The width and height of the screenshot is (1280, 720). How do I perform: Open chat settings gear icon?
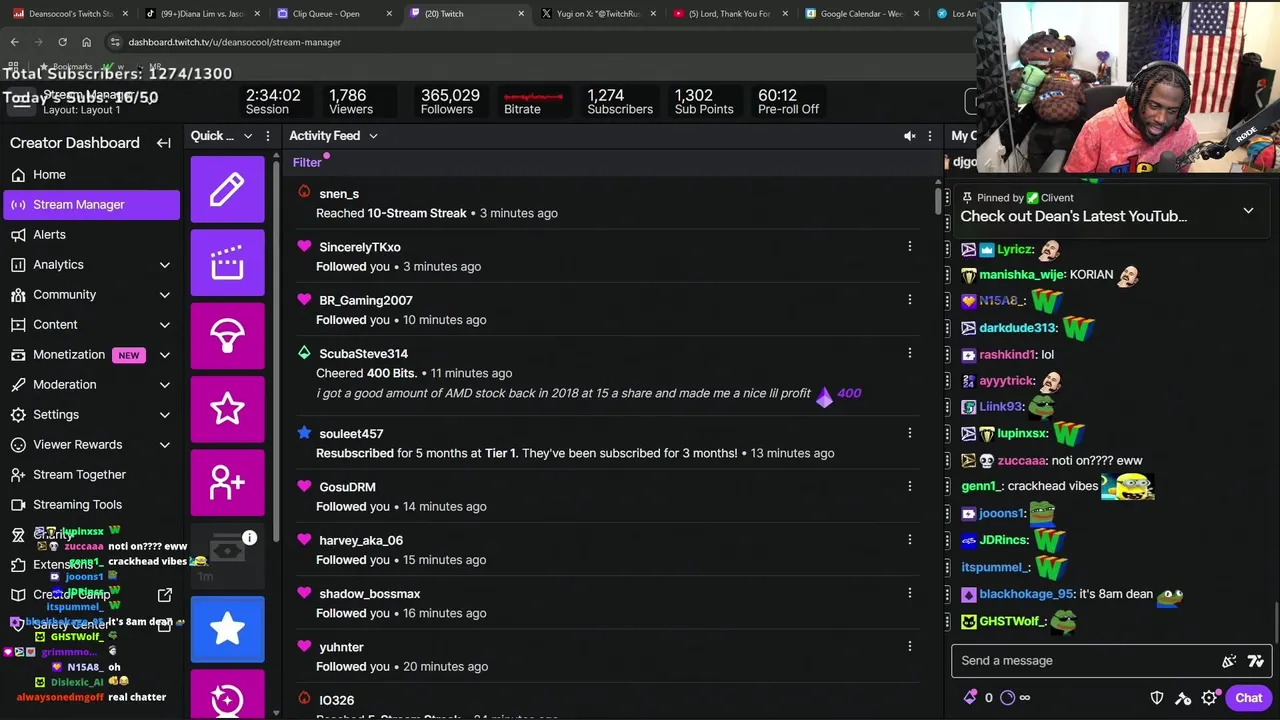tap(1209, 698)
